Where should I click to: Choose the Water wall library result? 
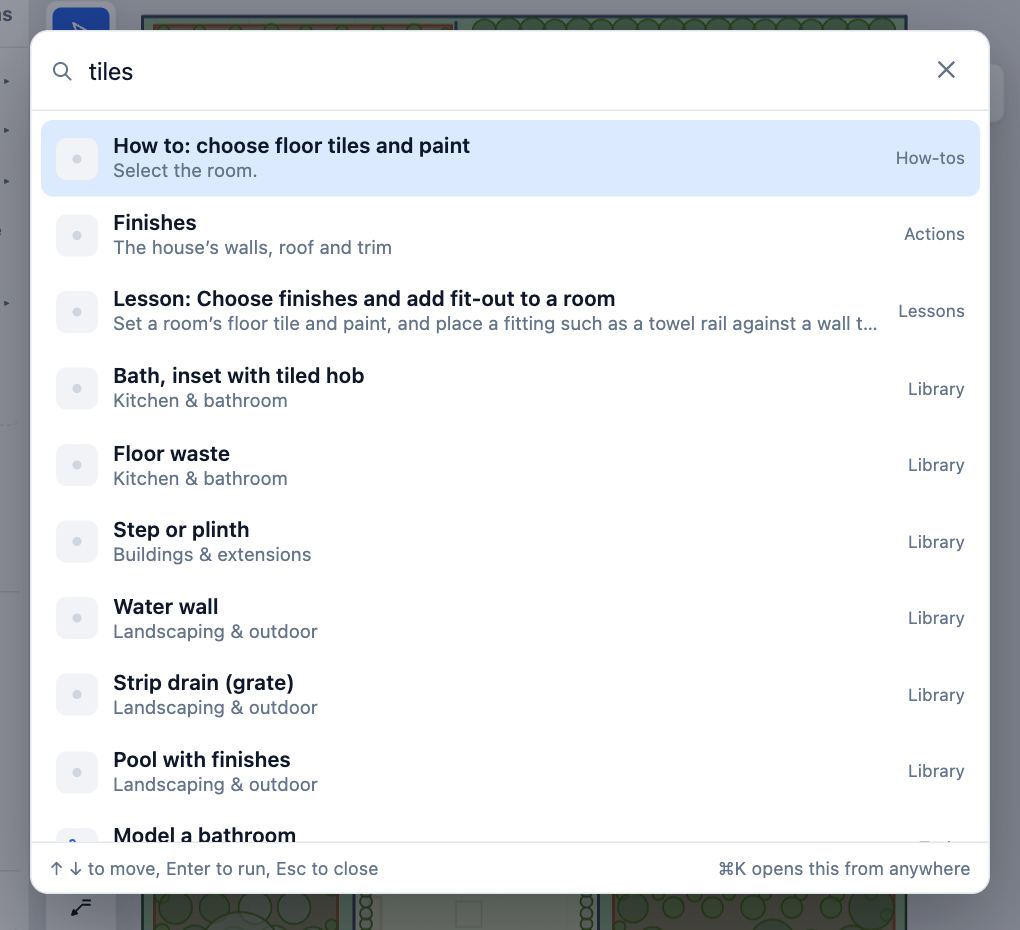(510, 618)
